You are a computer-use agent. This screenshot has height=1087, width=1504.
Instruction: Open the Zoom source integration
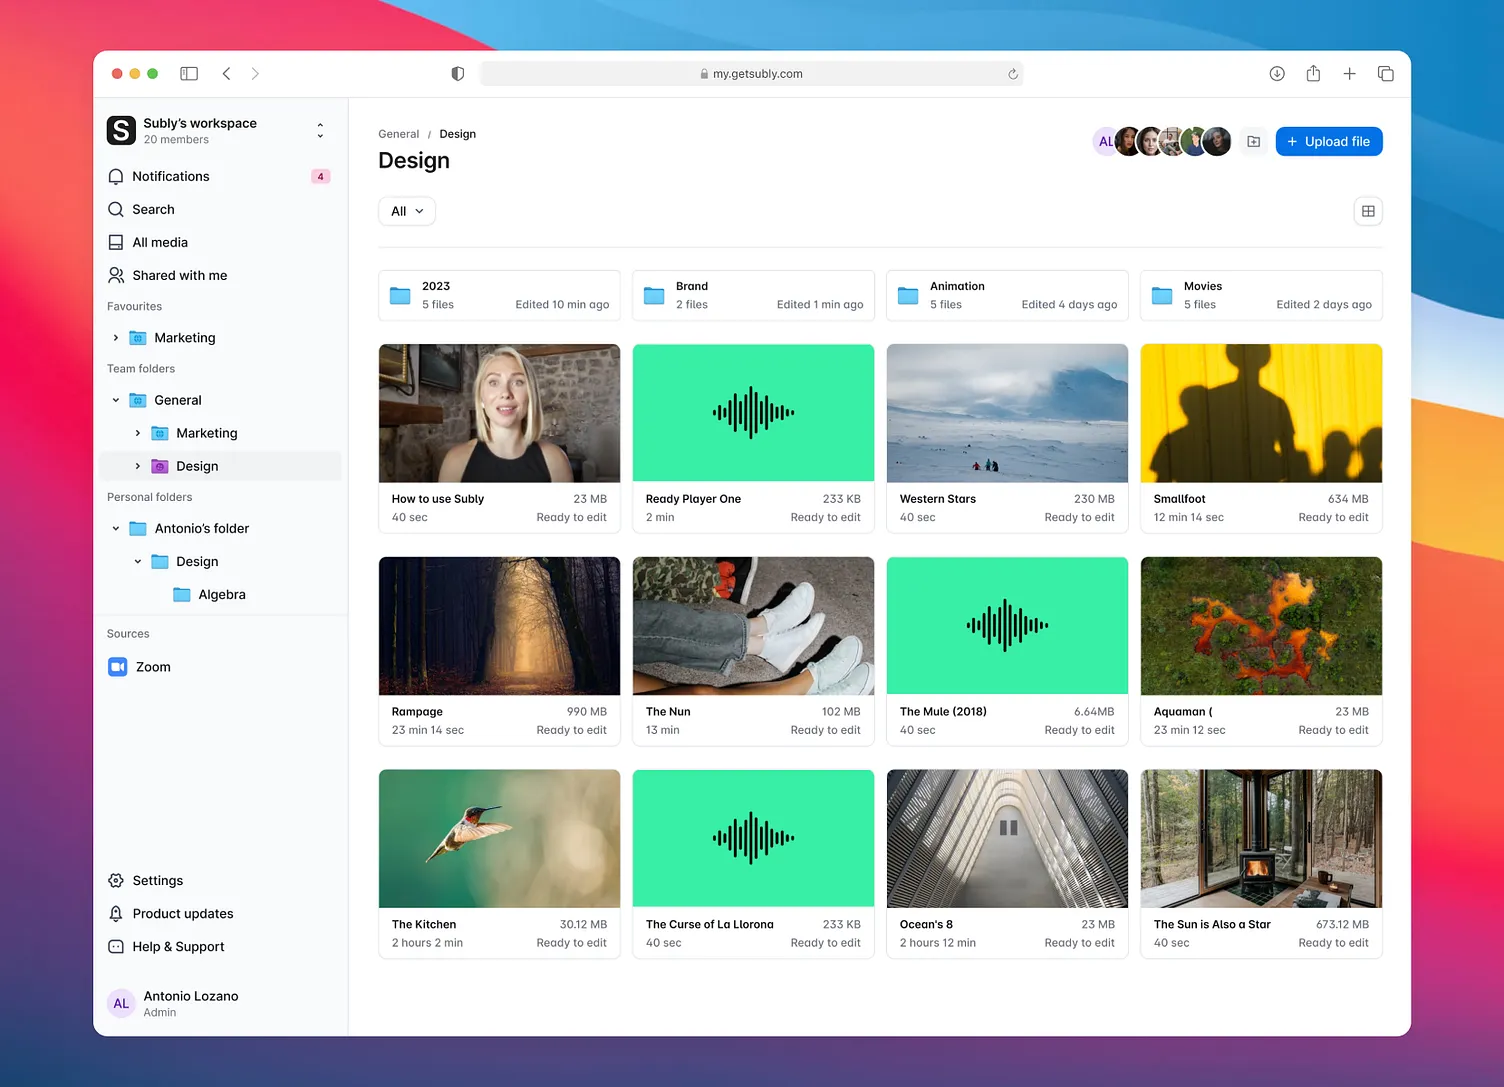click(152, 666)
